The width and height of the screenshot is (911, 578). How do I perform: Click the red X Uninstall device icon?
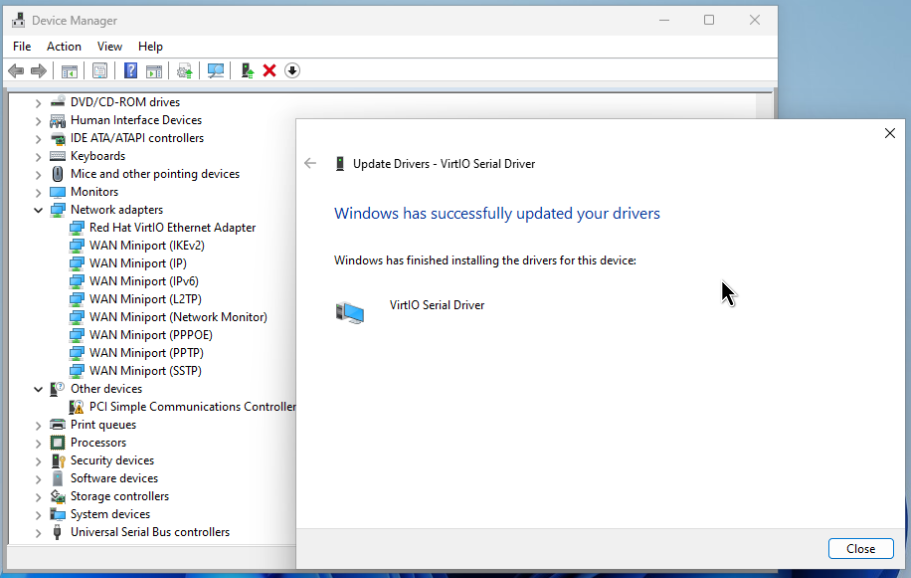tap(269, 71)
